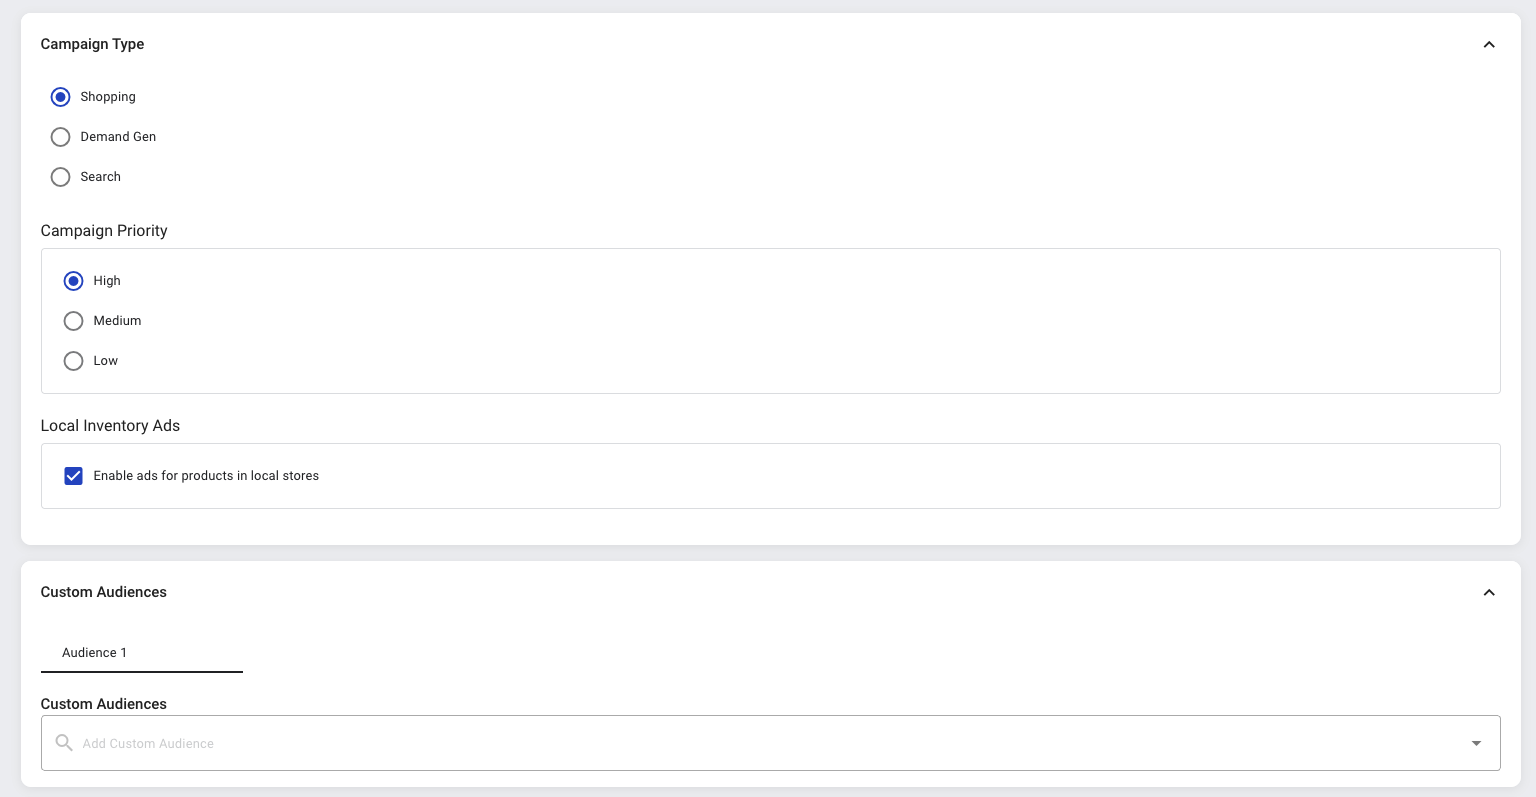Click the Campaign Priority heading
The width and height of the screenshot is (1536, 797).
[x=104, y=231]
